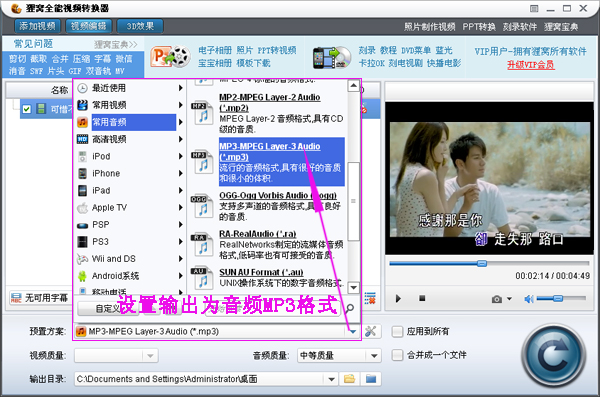Click the DVD burning promo icon
The image size is (600, 397).
(332, 57)
